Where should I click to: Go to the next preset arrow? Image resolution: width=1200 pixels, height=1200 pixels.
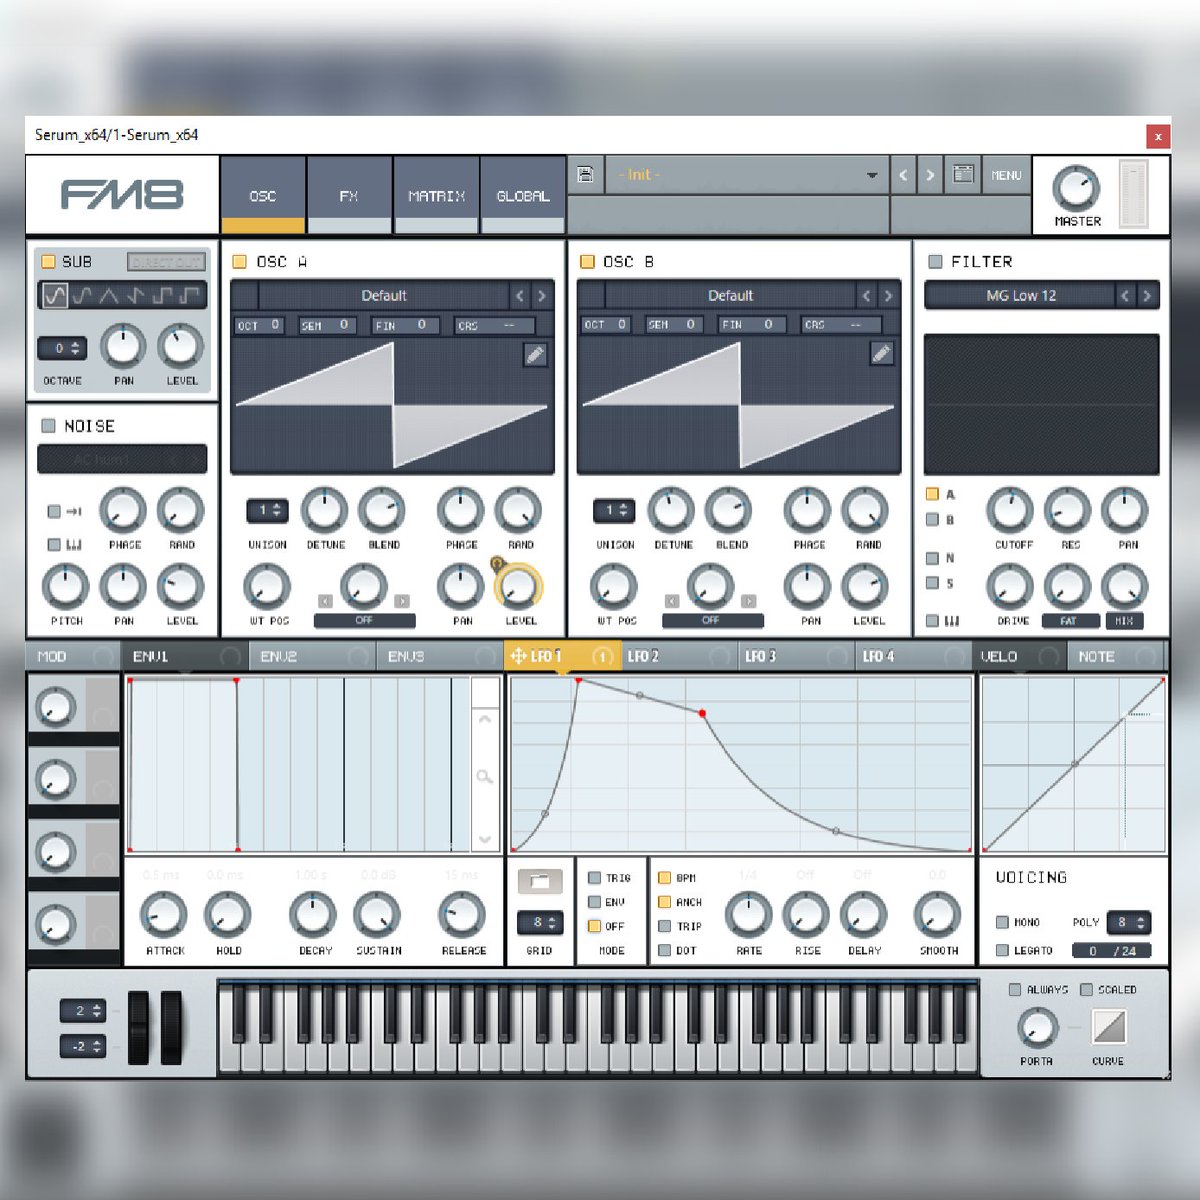click(931, 175)
